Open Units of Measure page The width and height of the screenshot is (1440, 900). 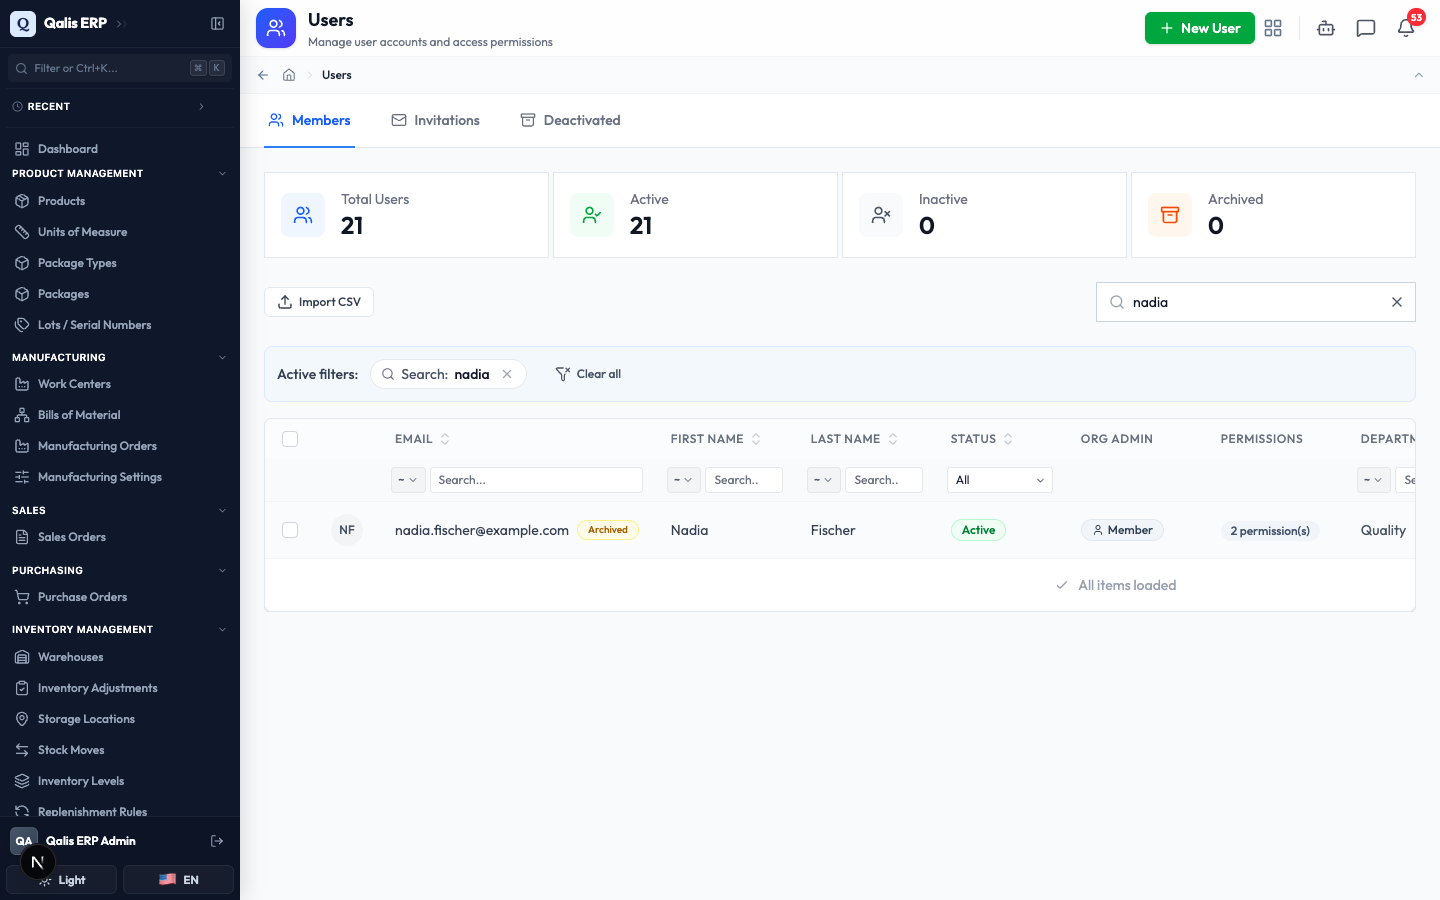click(x=120, y=232)
